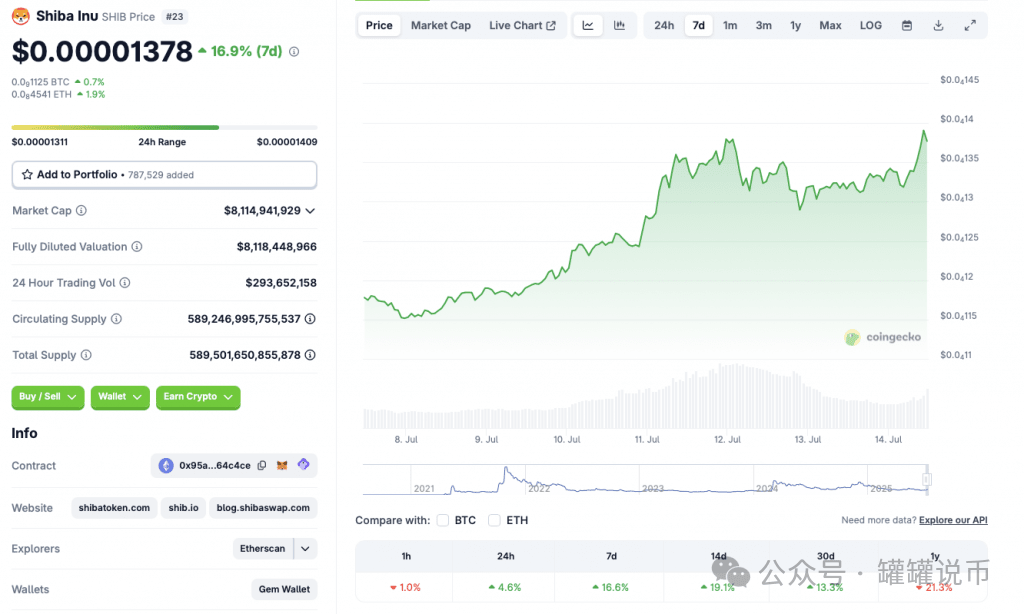Open Etherscan explorer link
The height and width of the screenshot is (614, 1024).
pos(263,549)
